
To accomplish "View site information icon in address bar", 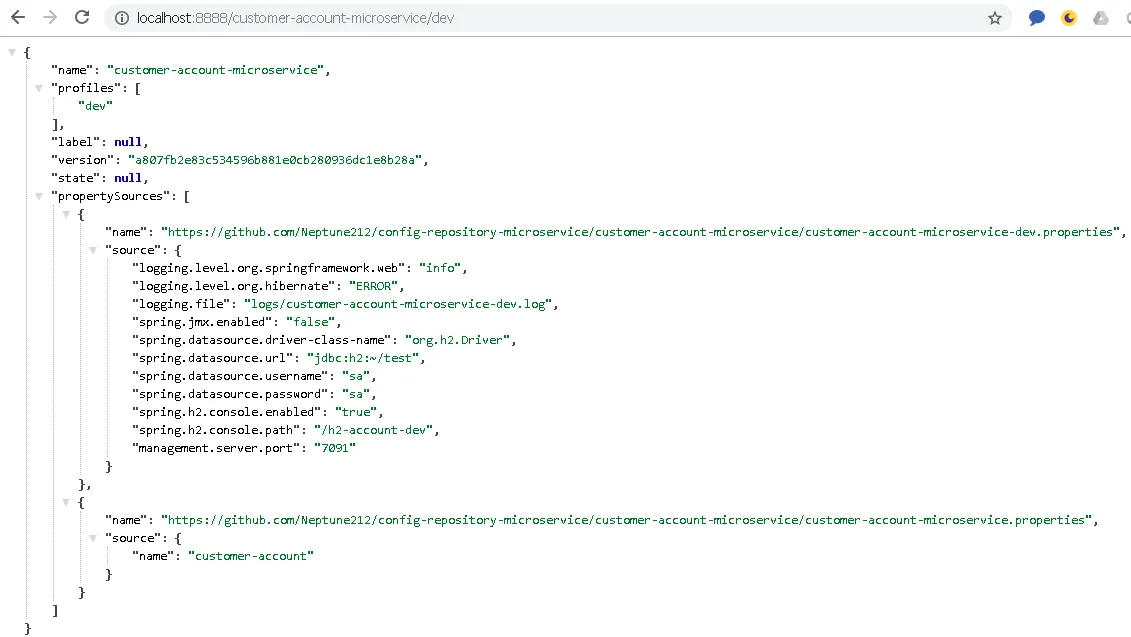I will [122, 18].
